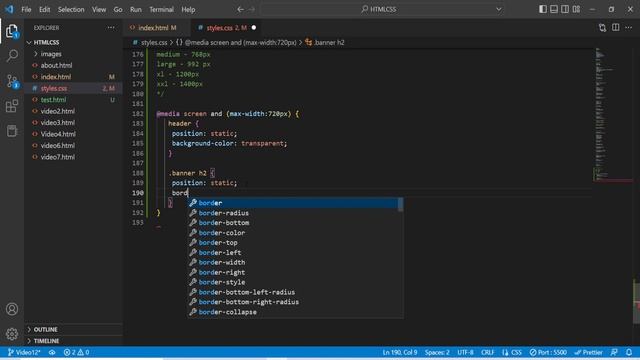Click Ln 190, Col 9 position indicator
The width and height of the screenshot is (640, 360).
coord(400,352)
